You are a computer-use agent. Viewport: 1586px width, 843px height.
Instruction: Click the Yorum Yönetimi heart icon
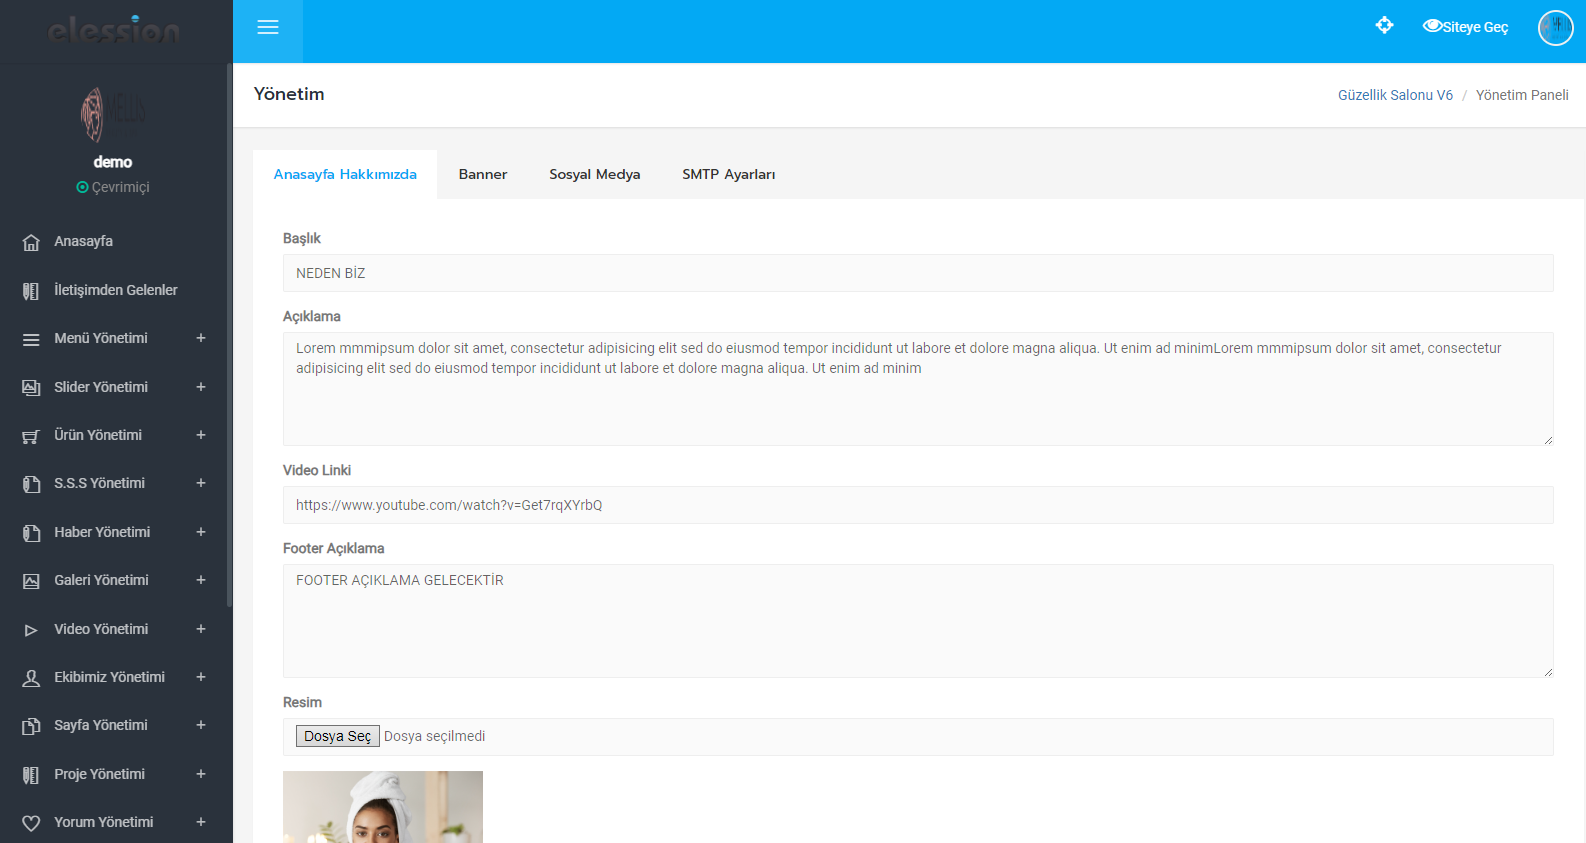31,823
